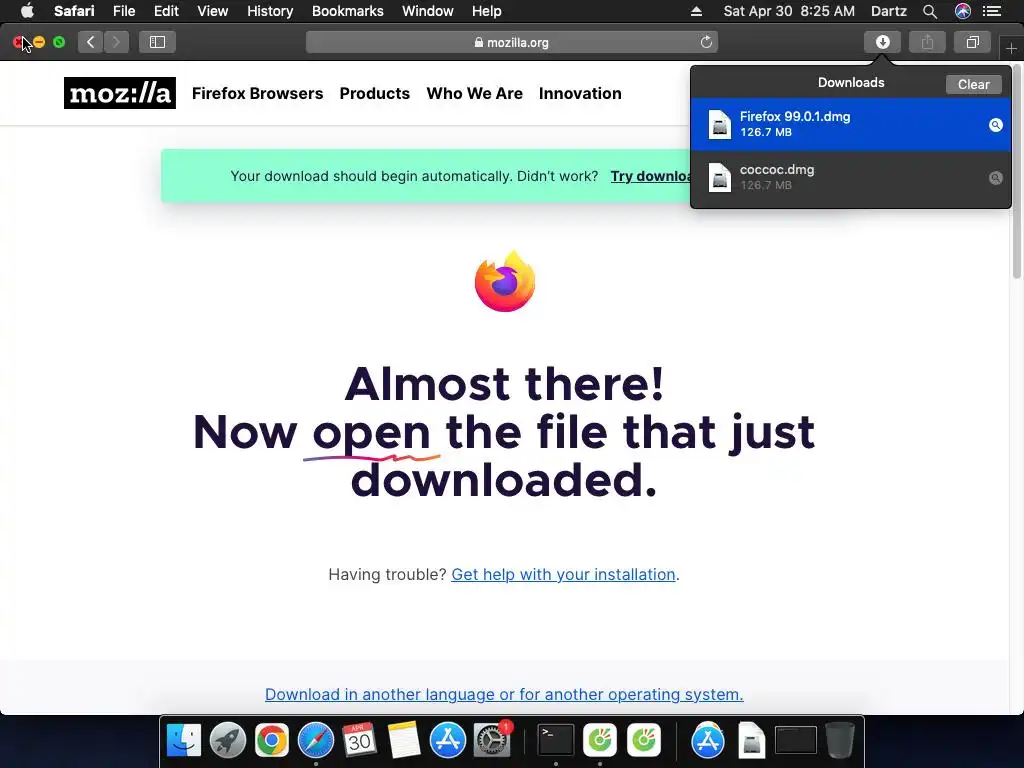Click the coccoc.dmg file icon
Image resolution: width=1024 pixels, height=768 pixels.
(720, 177)
